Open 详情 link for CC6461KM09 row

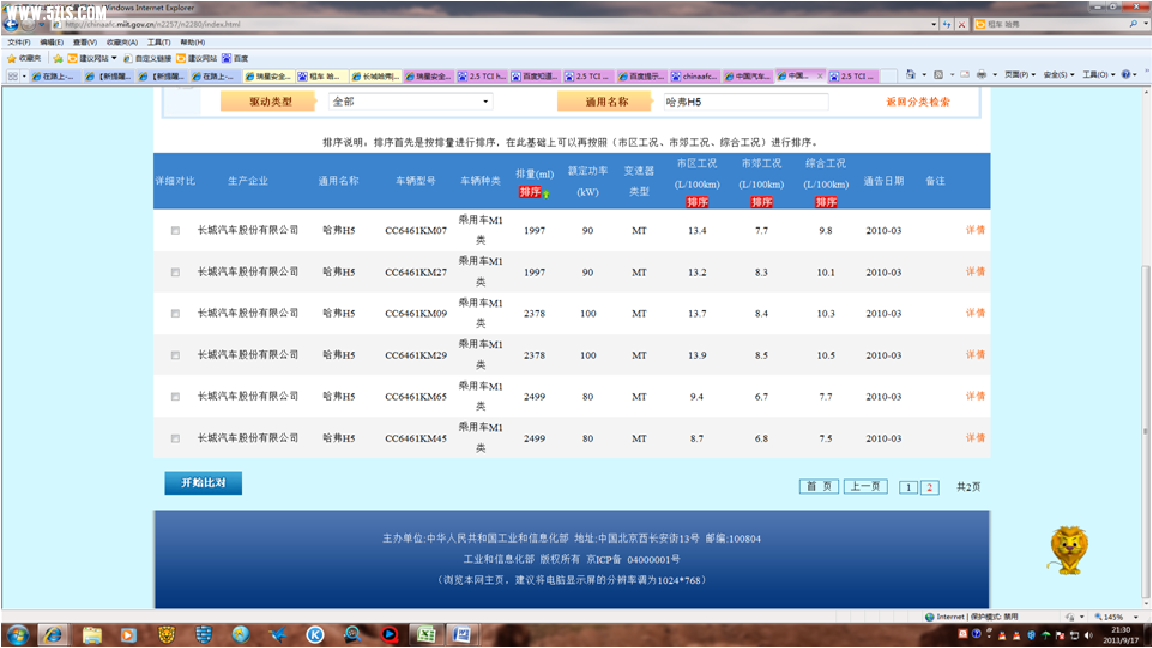click(x=975, y=313)
